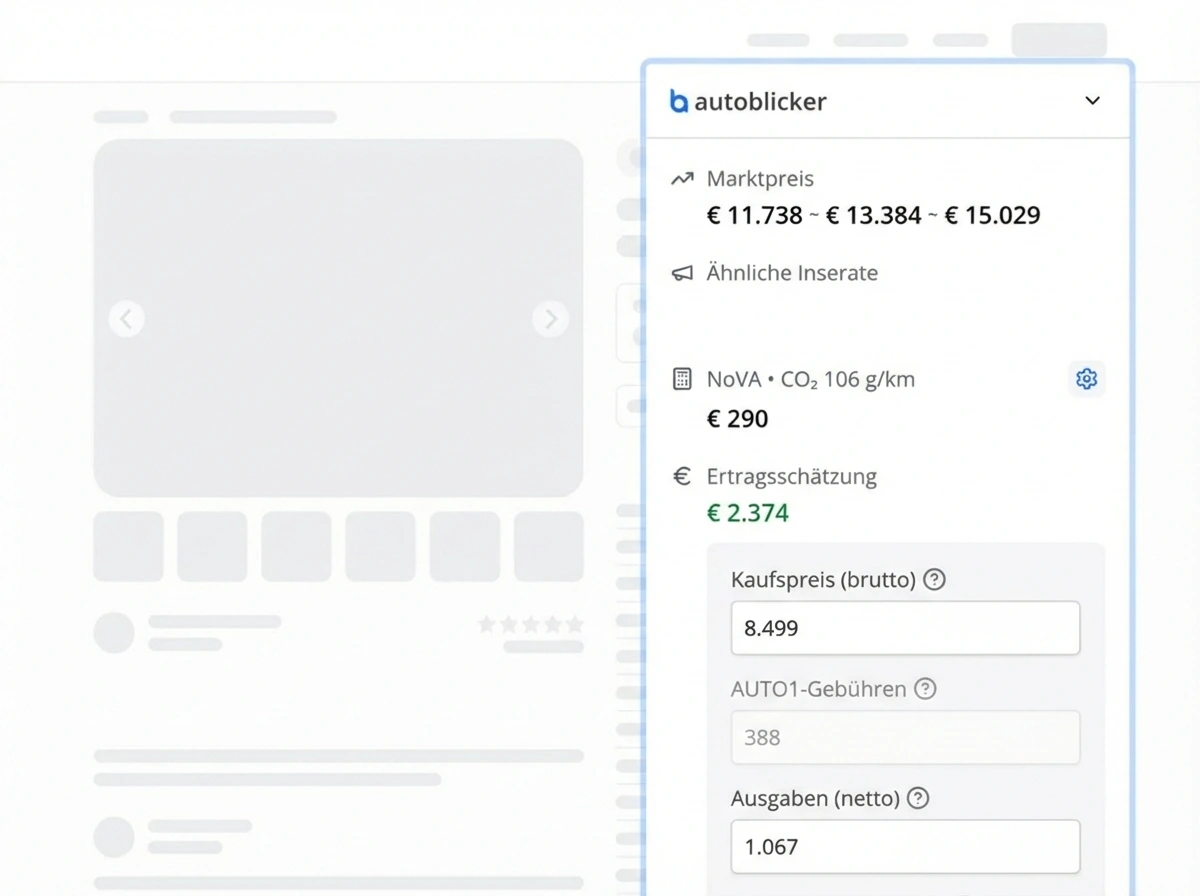This screenshot has height=896, width=1200.
Task: Show help for Kaufspreis (brutto)
Action: point(934,579)
